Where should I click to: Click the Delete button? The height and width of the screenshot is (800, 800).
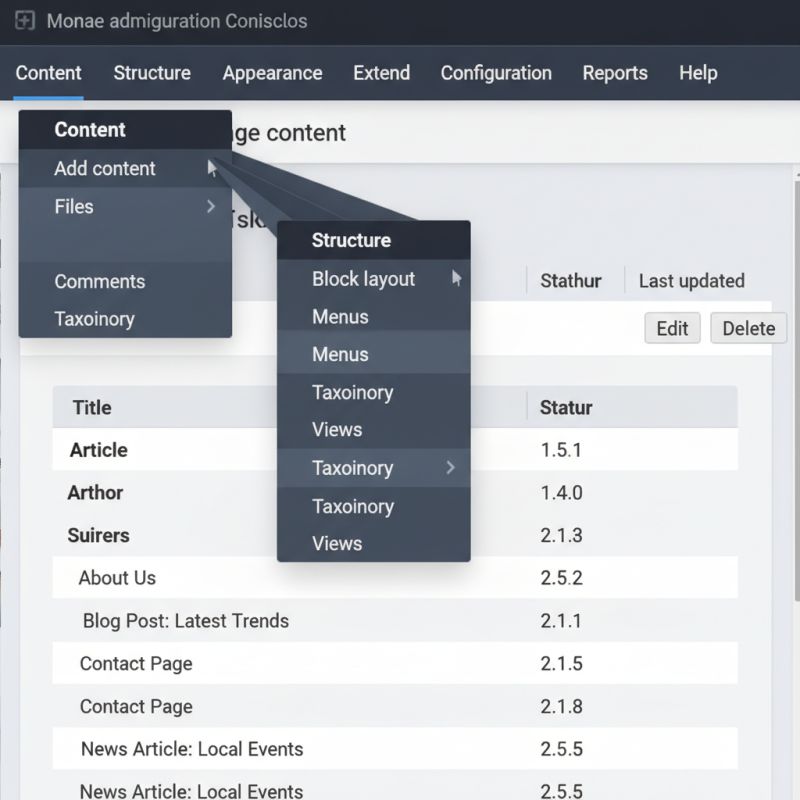[x=748, y=328]
